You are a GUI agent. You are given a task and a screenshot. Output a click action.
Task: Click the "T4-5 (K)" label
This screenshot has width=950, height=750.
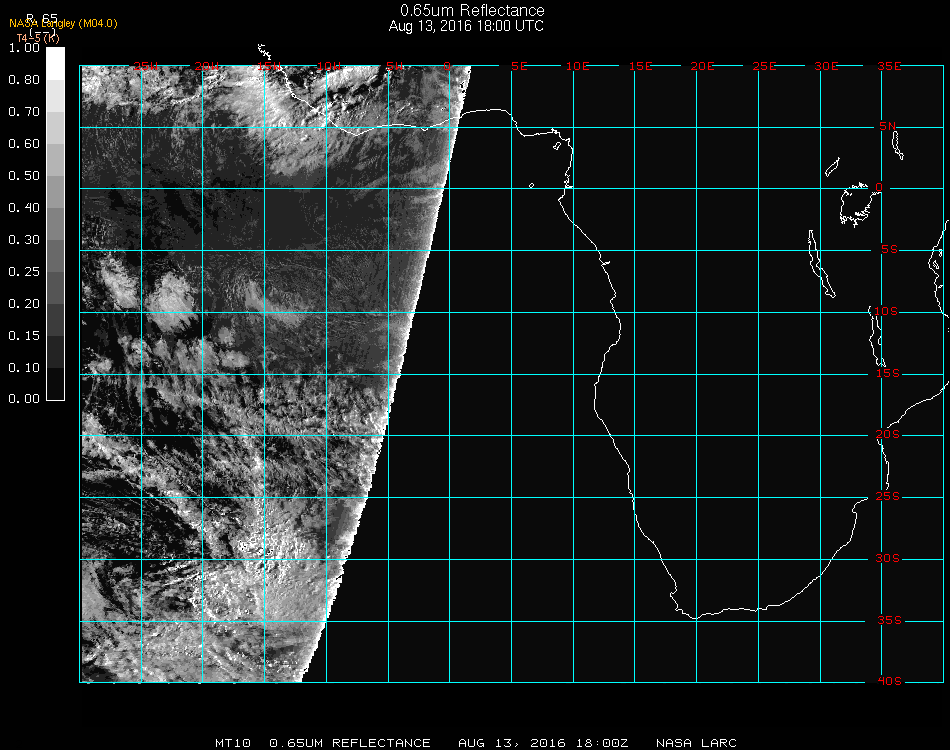click(38, 38)
